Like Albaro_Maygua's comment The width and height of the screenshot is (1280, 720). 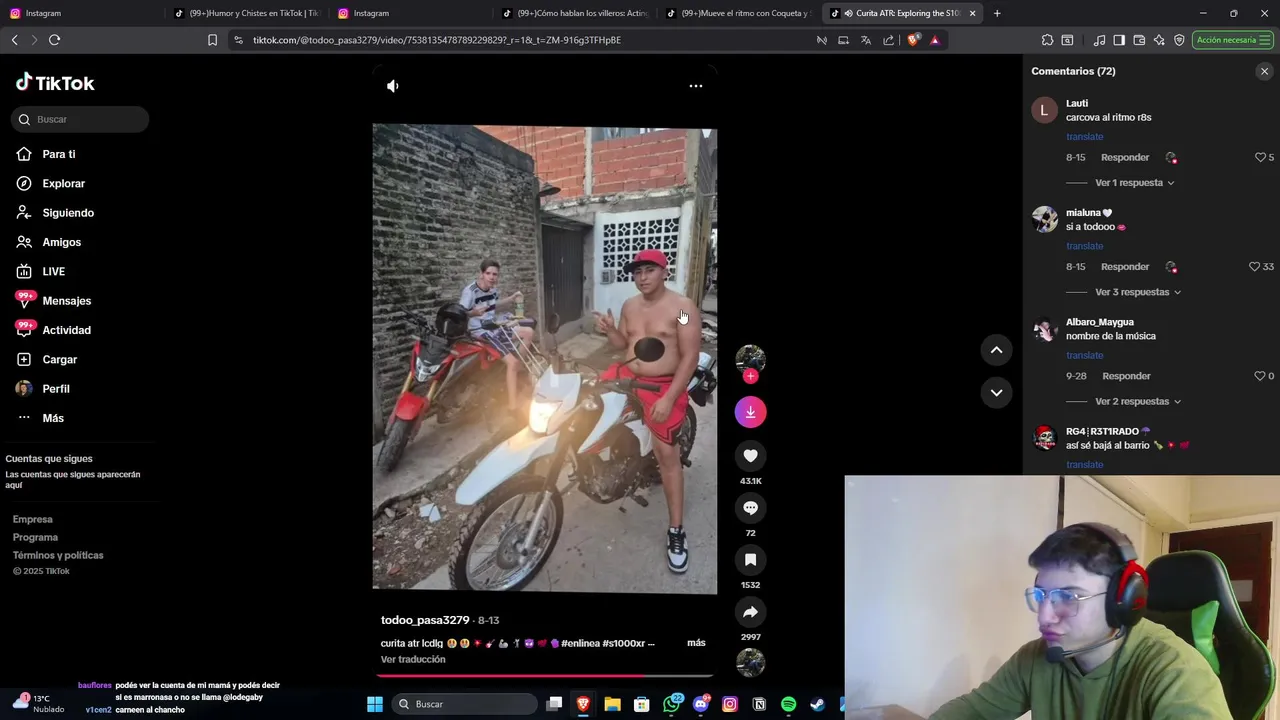[1260, 376]
